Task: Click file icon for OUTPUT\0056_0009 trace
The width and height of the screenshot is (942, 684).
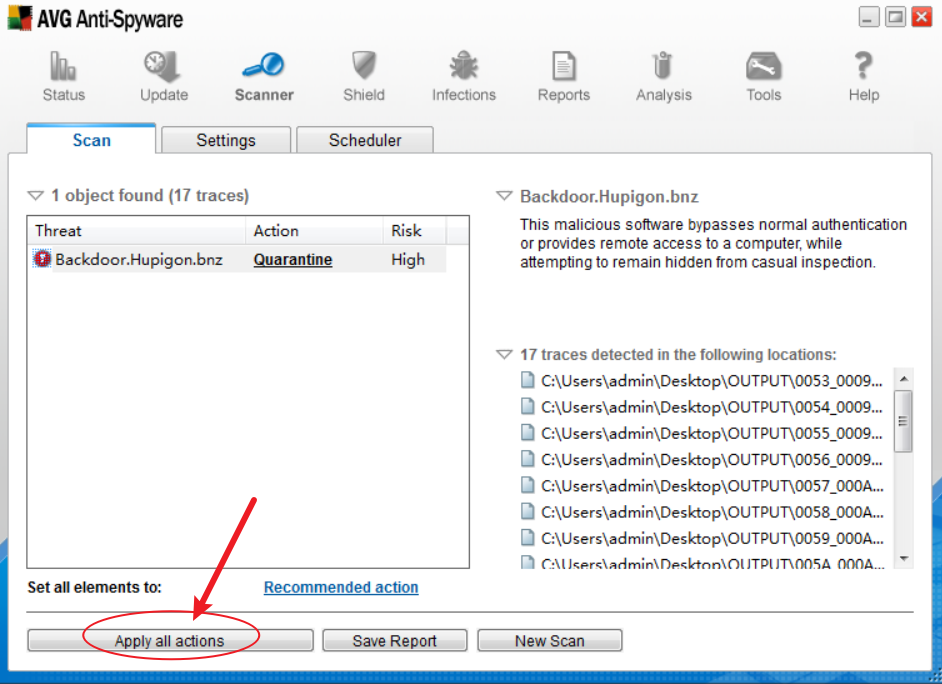Action: coord(527,459)
